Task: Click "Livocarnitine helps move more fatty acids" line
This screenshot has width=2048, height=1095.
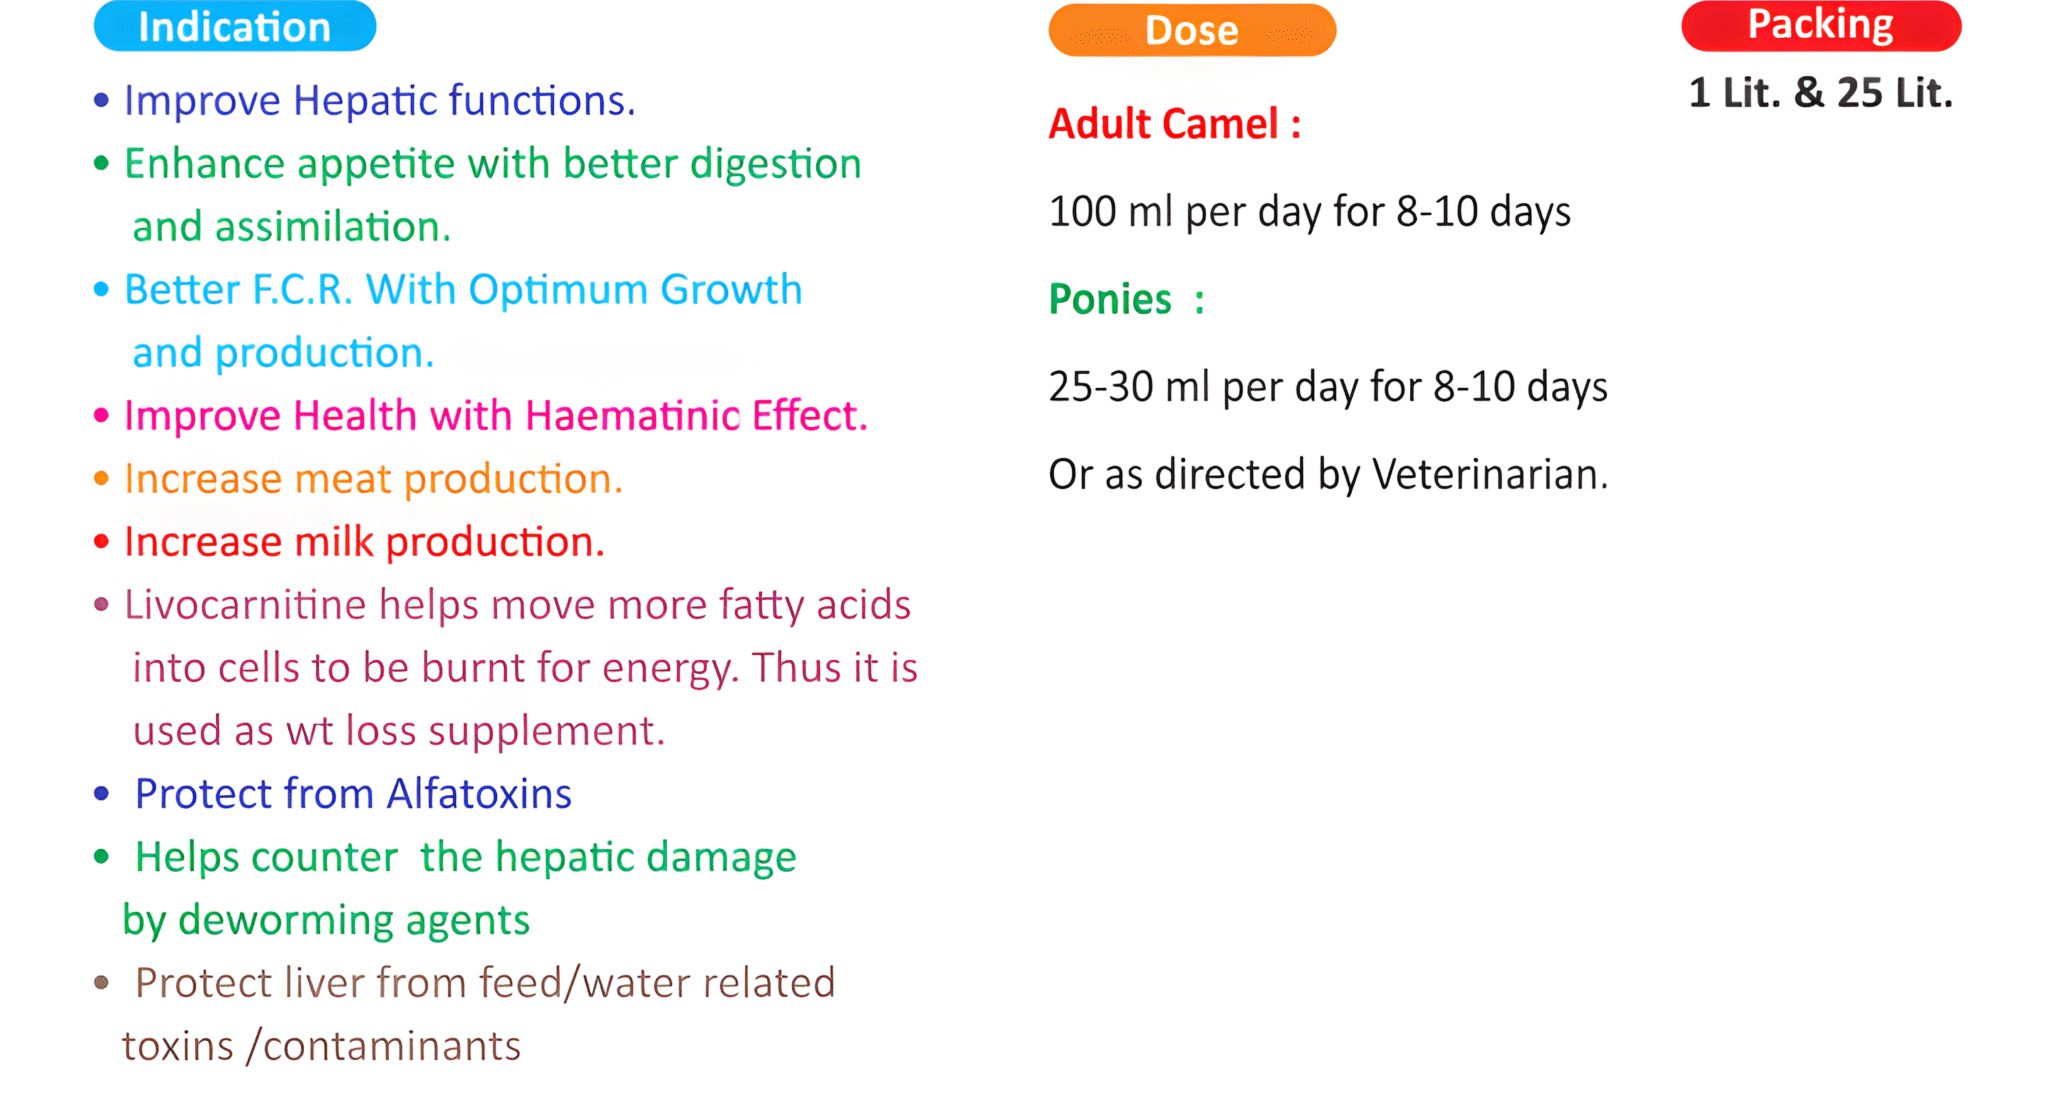Action: [x=517, y=605]
